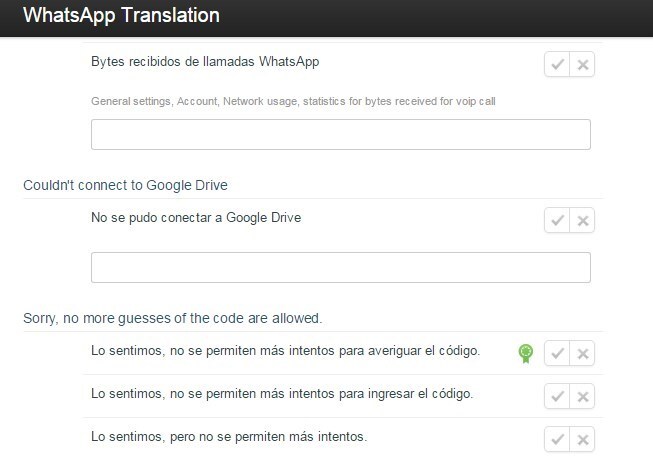Screen dimensions: 653x460
Task: Click the 'General settings, Account, Network usage' description
Action: [294, 101]
